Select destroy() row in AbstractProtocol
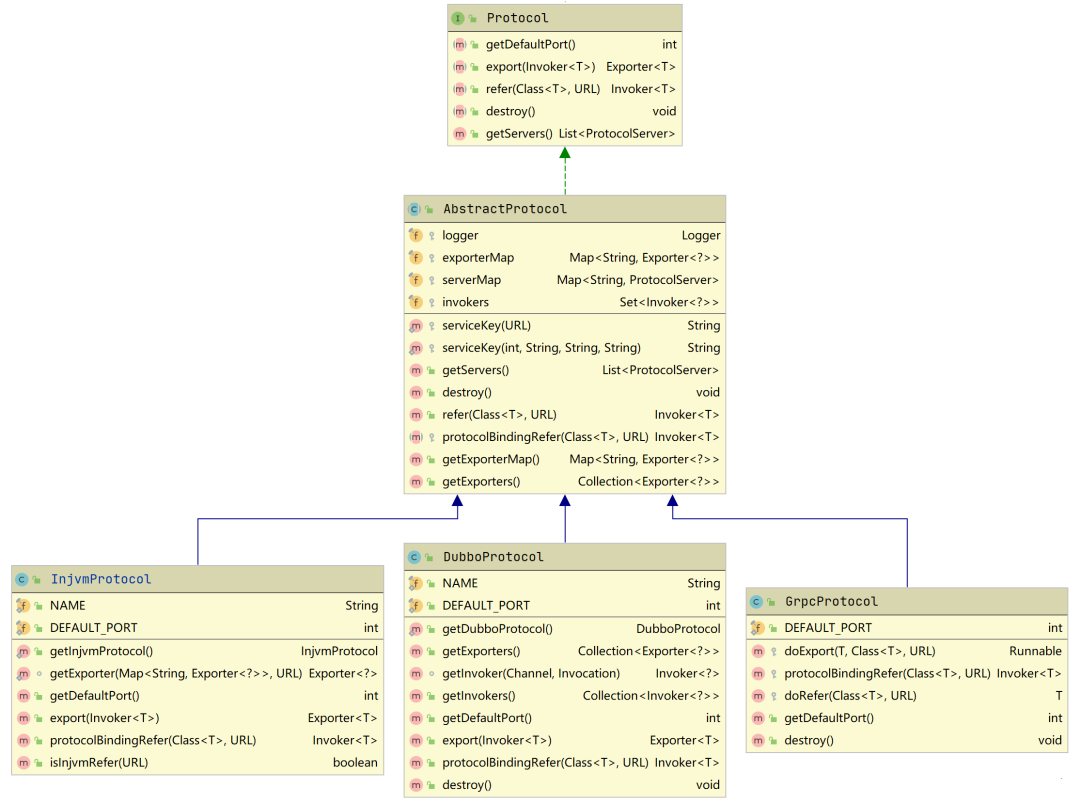The width and height of the screenshot is (1079, 802). click(565, 393)
